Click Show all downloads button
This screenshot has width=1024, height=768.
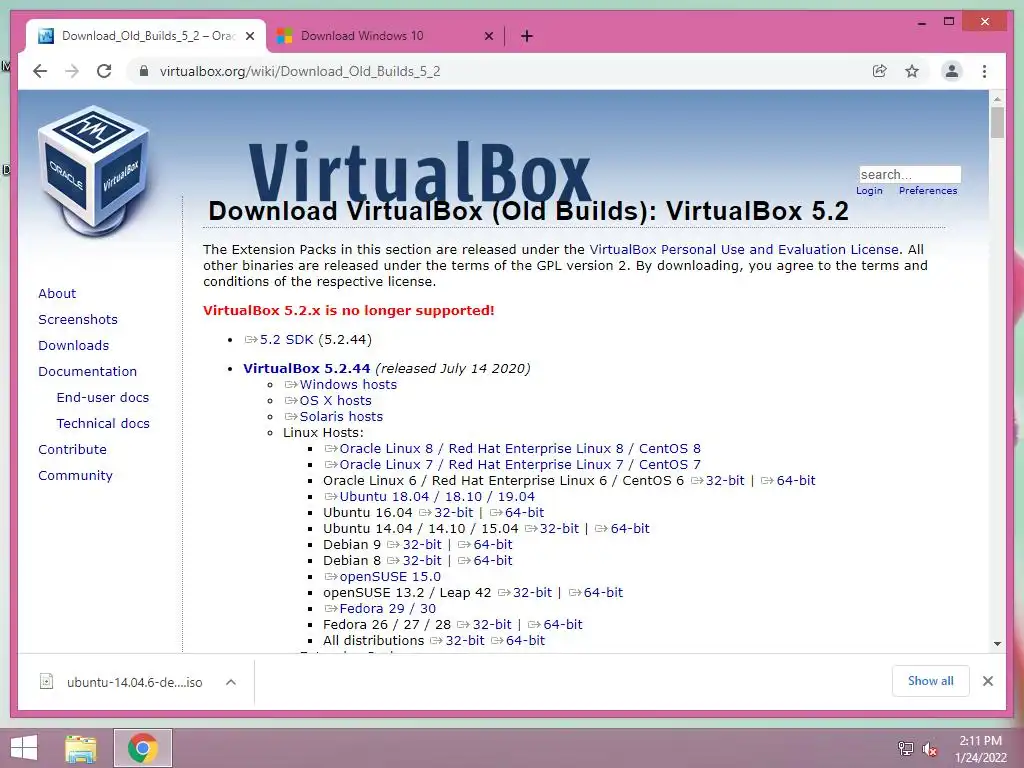point(931,681)
